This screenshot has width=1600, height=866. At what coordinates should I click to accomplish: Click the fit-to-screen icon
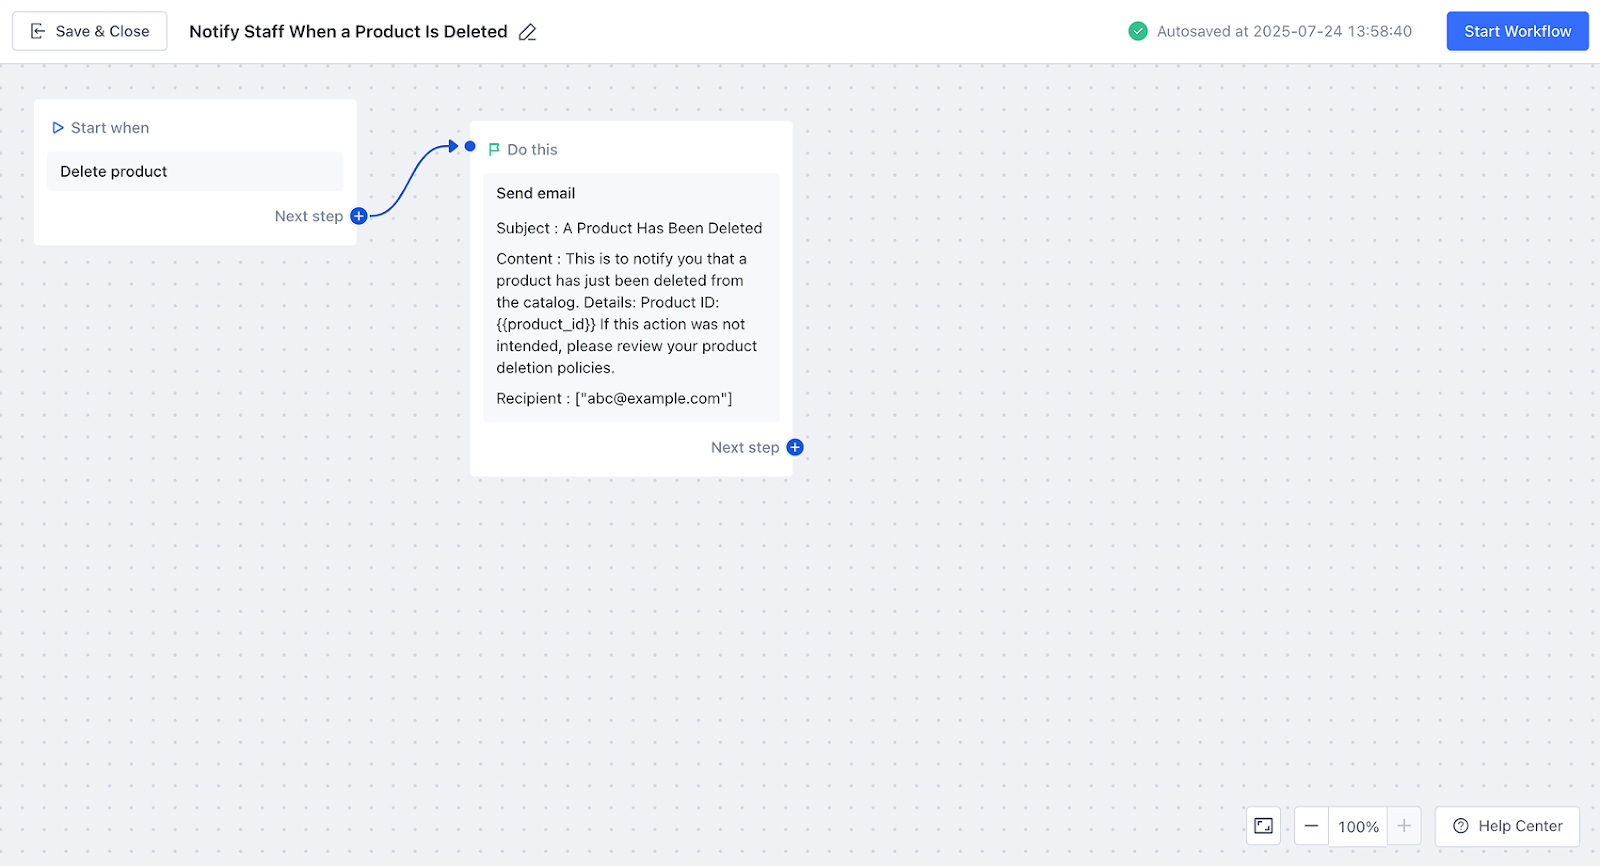click(x=1263, y=826)
